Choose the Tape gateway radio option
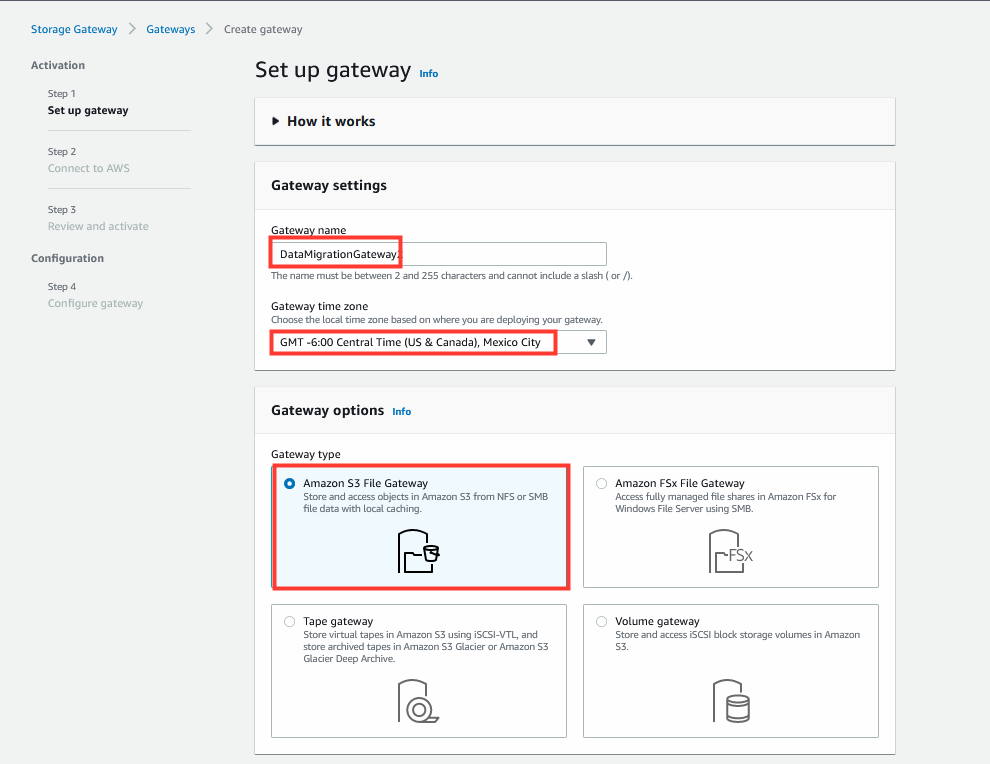990x764 pixels. (289, 621)
